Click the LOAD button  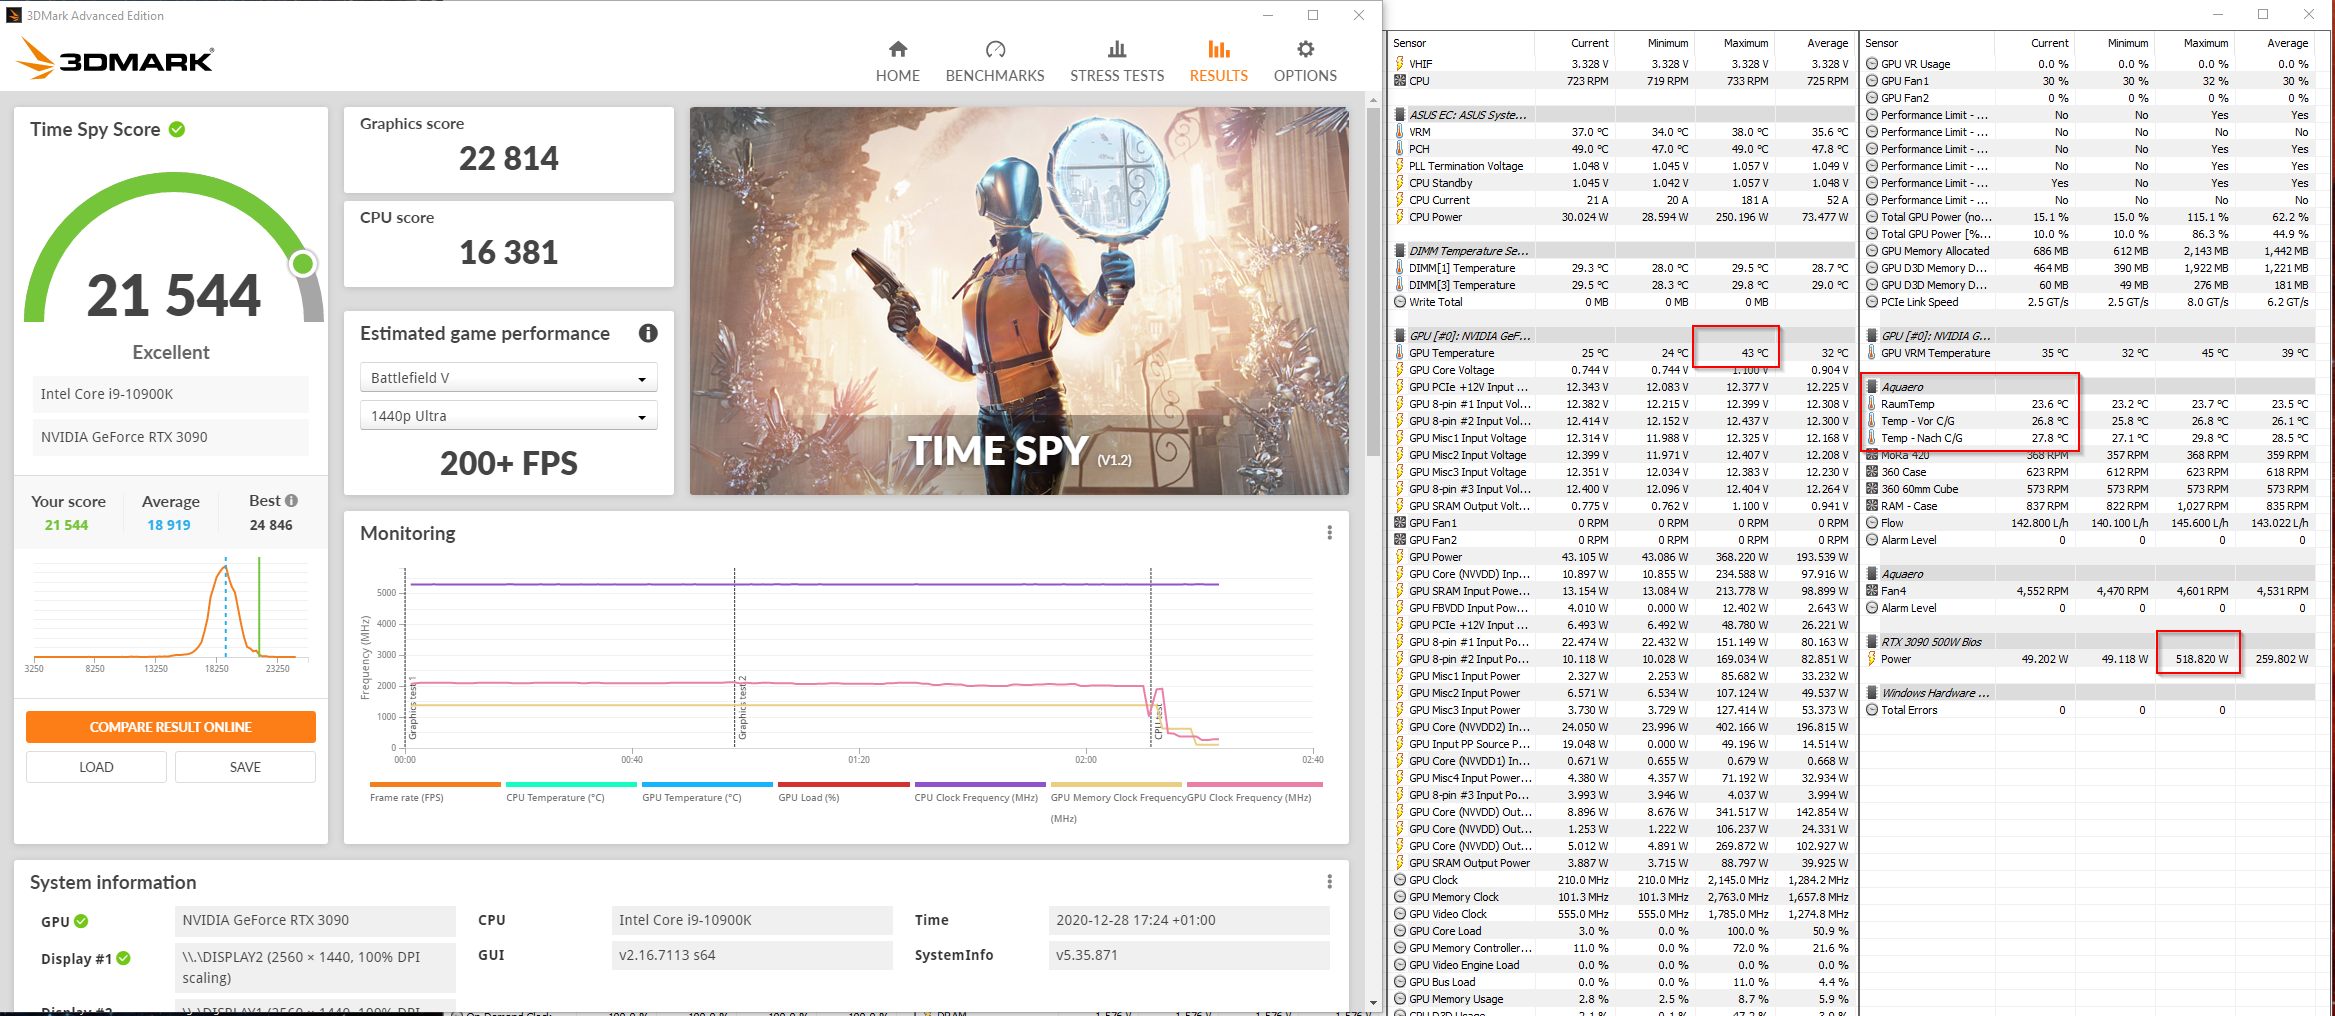96,767
